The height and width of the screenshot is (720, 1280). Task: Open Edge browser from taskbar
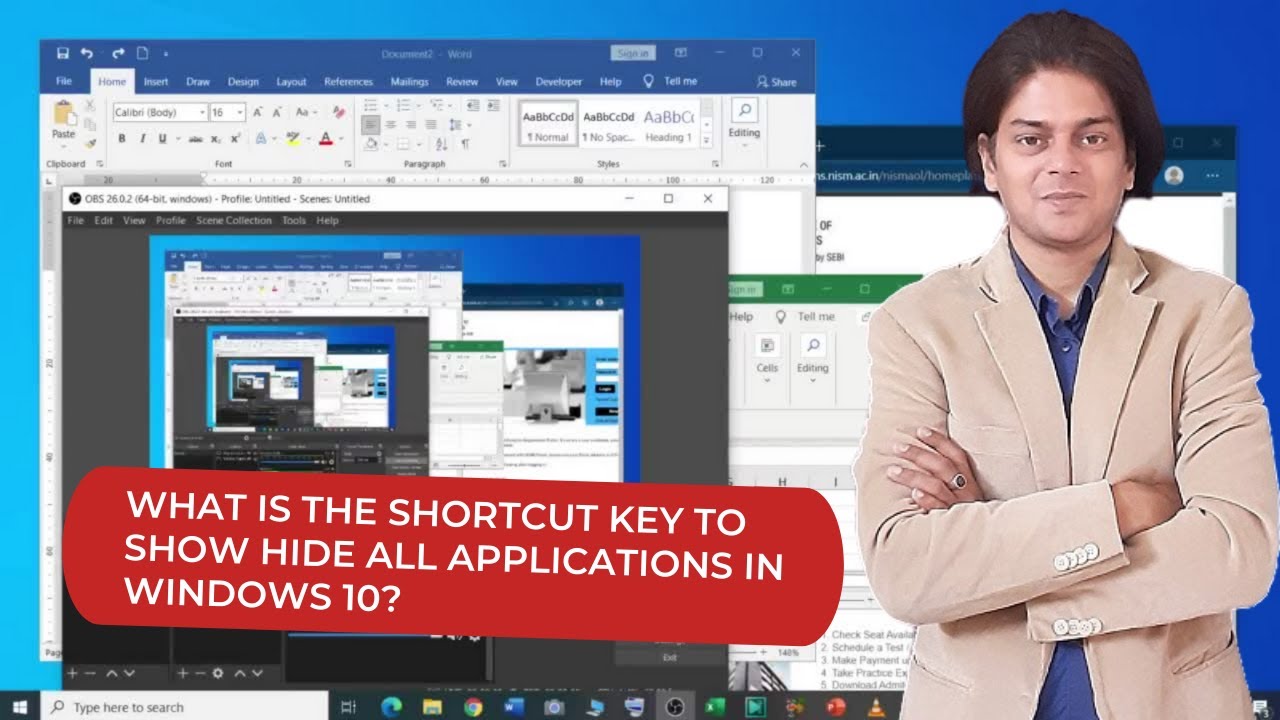(x=391, y=707)
